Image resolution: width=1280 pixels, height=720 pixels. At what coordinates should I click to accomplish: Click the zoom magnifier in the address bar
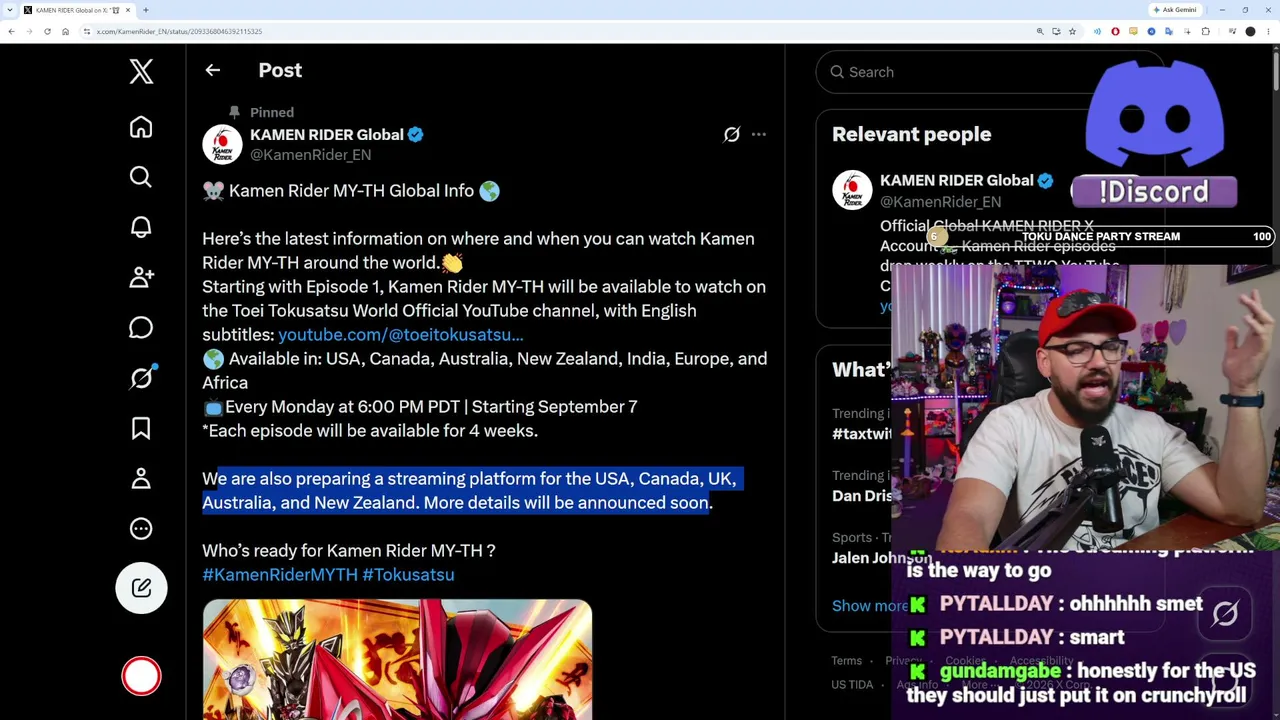1040,32
